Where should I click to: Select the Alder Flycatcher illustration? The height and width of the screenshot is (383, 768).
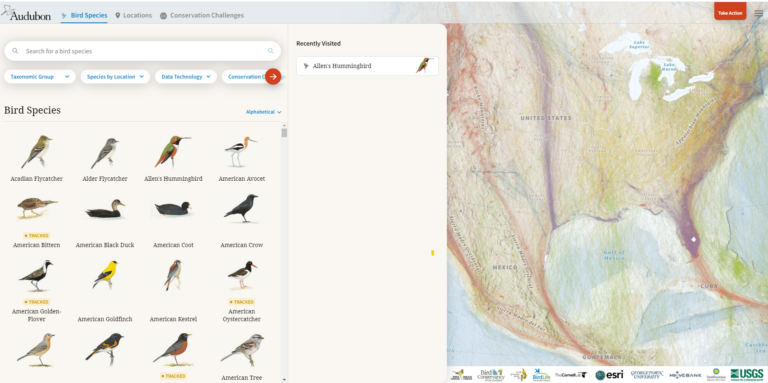[105, 153]
